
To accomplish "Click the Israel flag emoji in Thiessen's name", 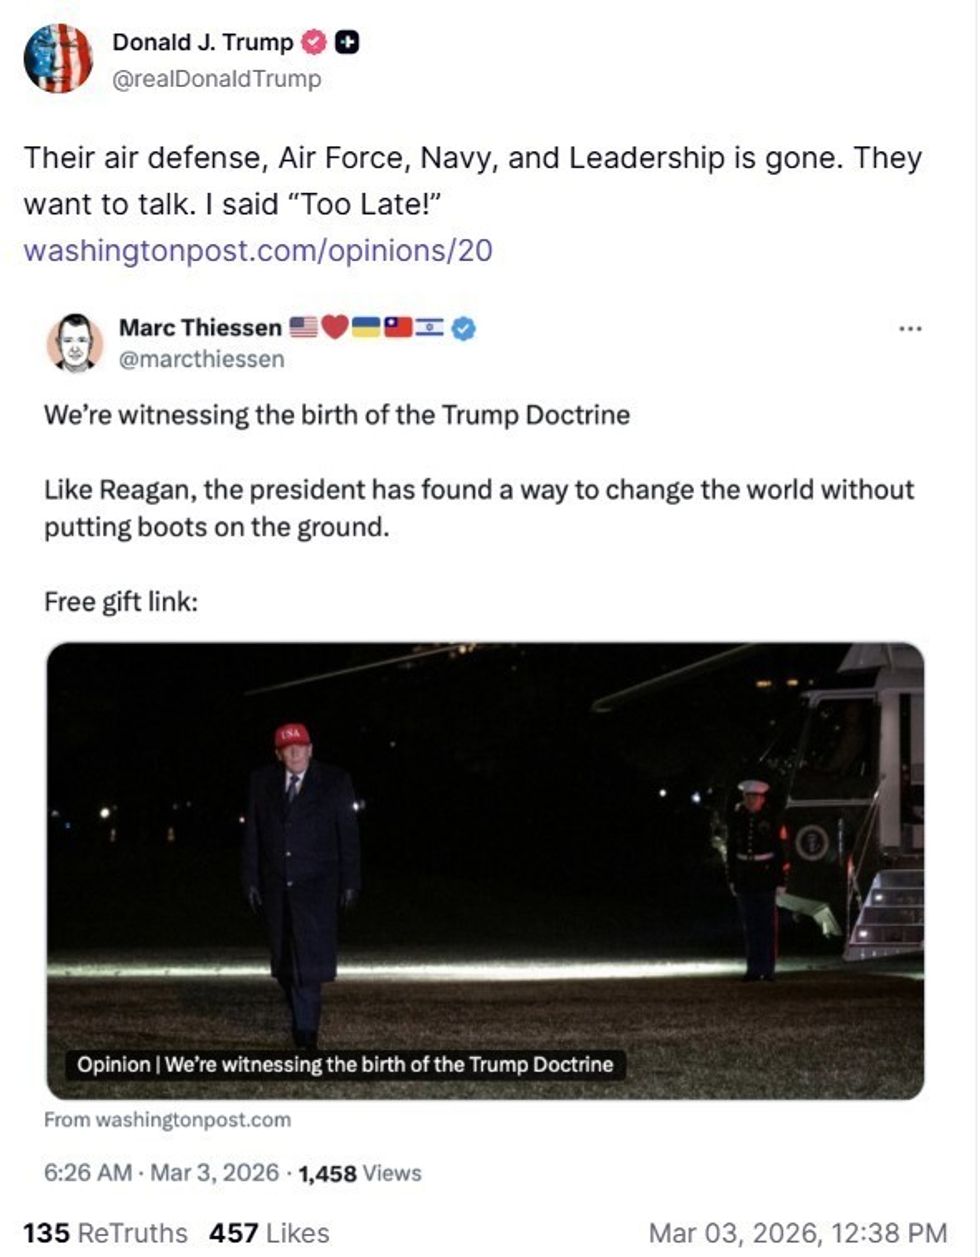I will [x=430, y=328].
